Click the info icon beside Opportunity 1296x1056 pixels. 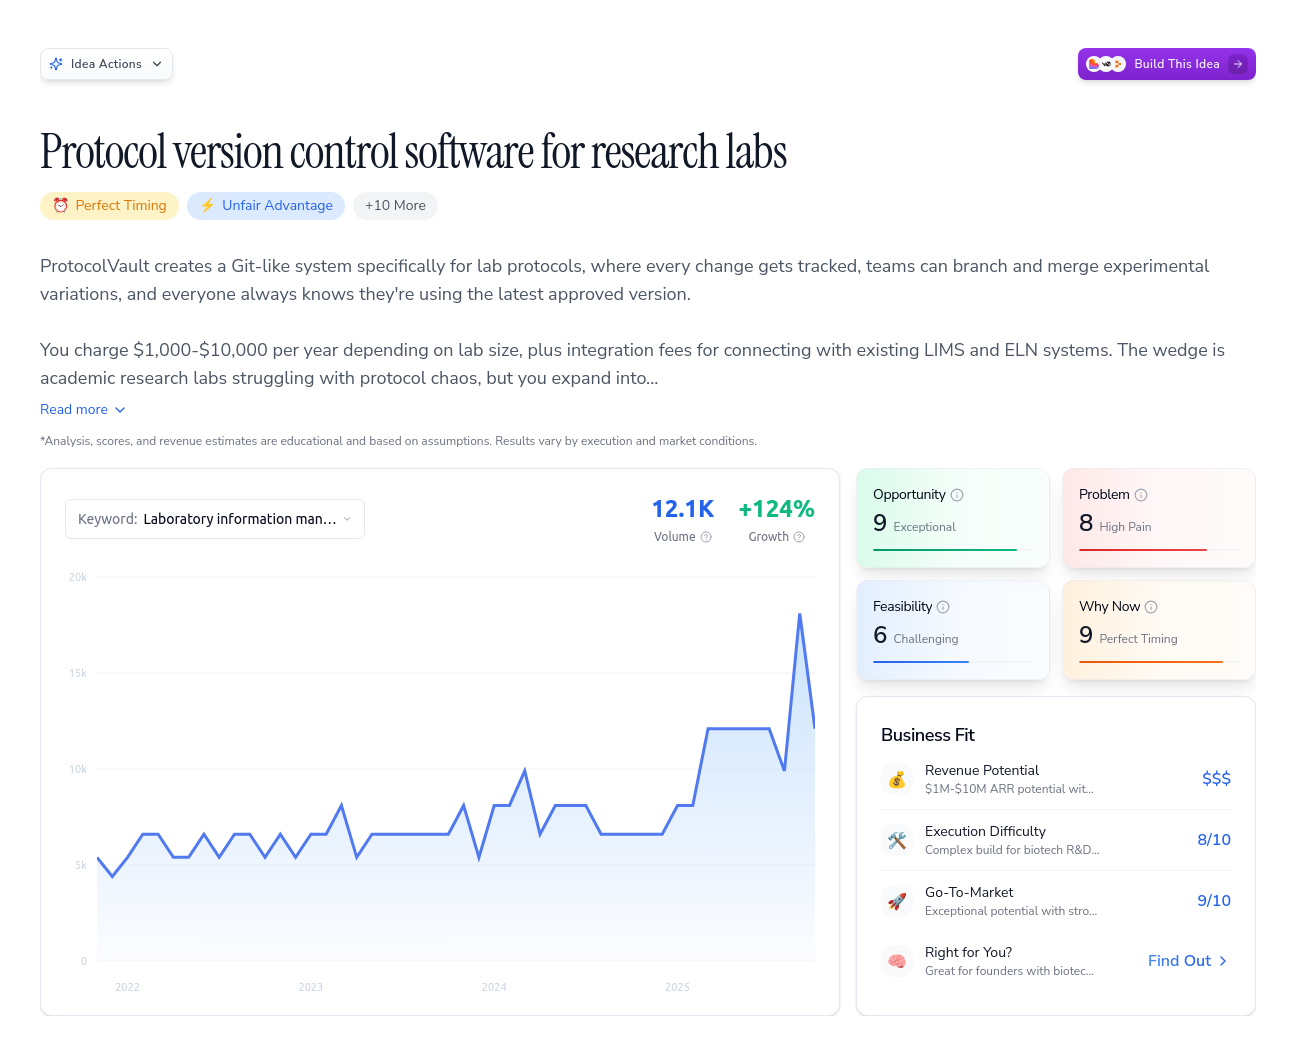tap(957, 495)
